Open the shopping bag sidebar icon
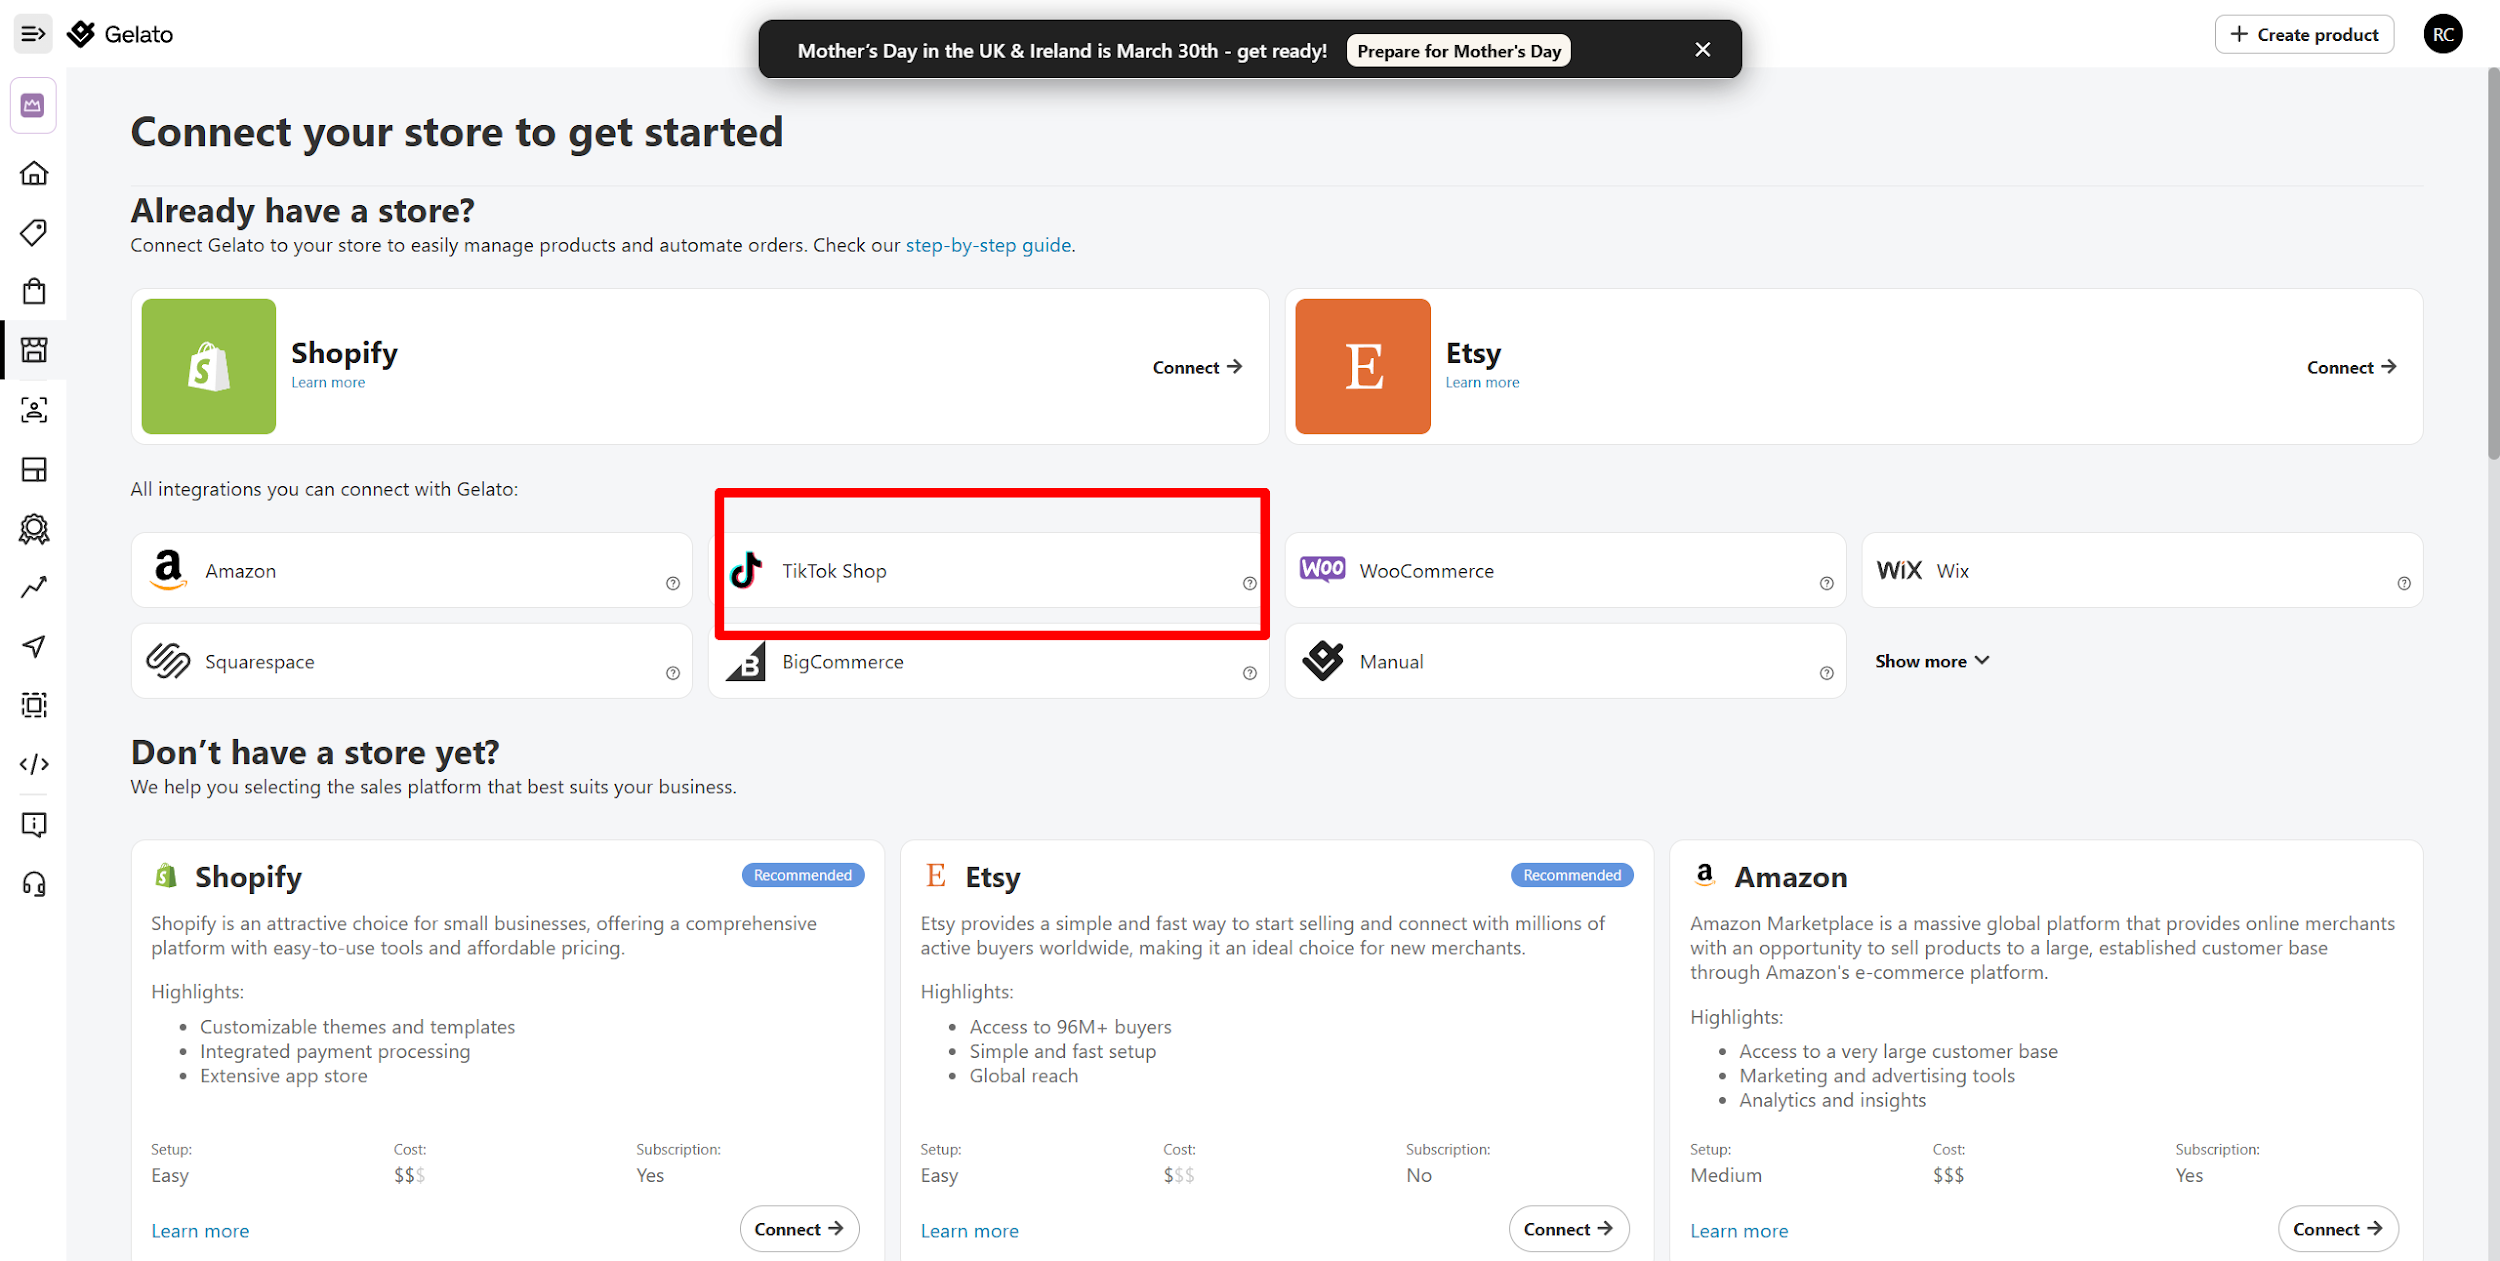 point(34,292)
